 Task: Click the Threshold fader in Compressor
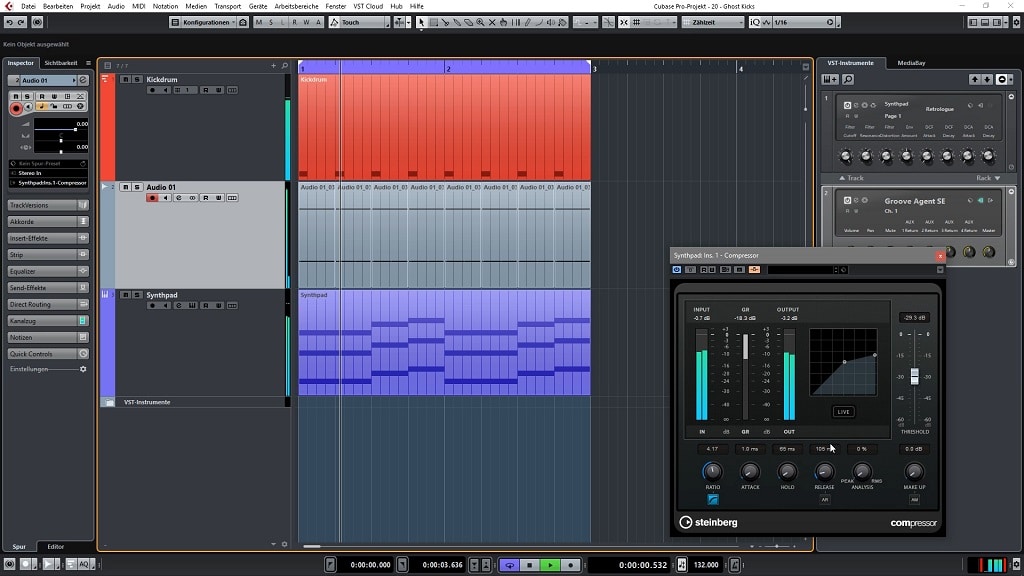coord(914,376)
